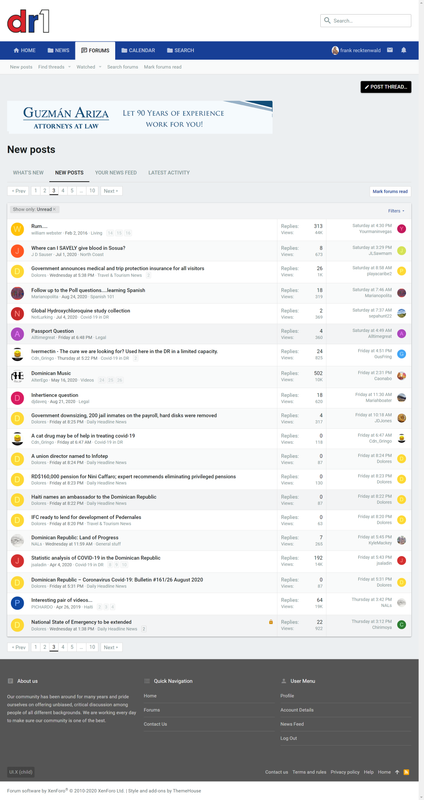This screenshot has height=800, width=424.
Task: Go to the top Next page button
Action: 111,191
